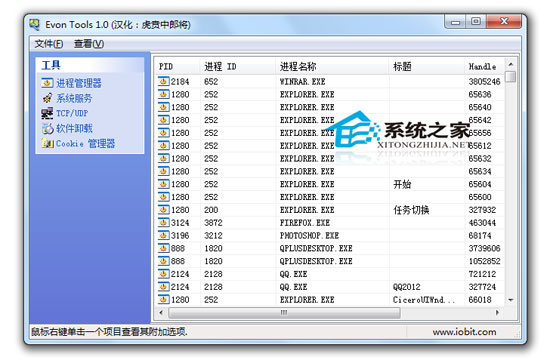
Task: Click icon of the 任务切换 titled row
Action: (x=163, y=210)
